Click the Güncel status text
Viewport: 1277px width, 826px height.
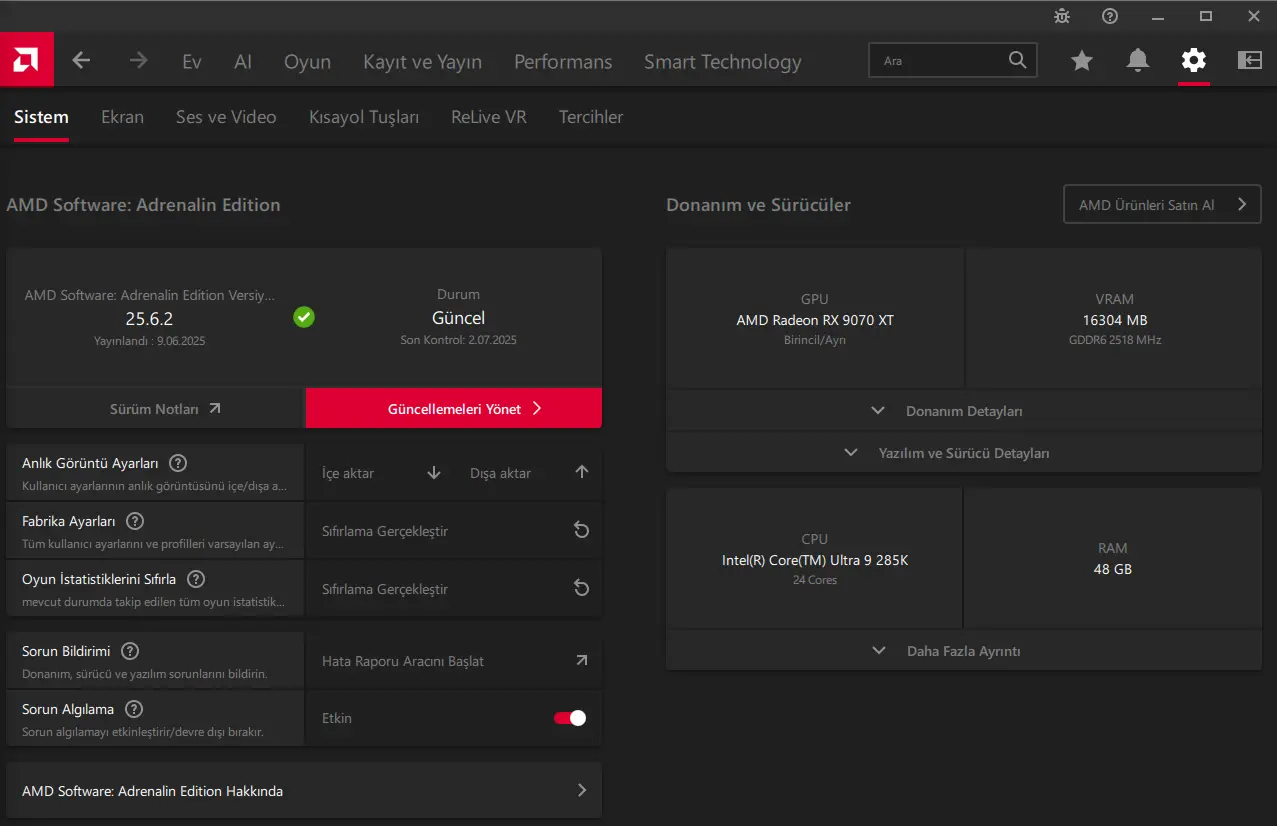coord(458,318)
